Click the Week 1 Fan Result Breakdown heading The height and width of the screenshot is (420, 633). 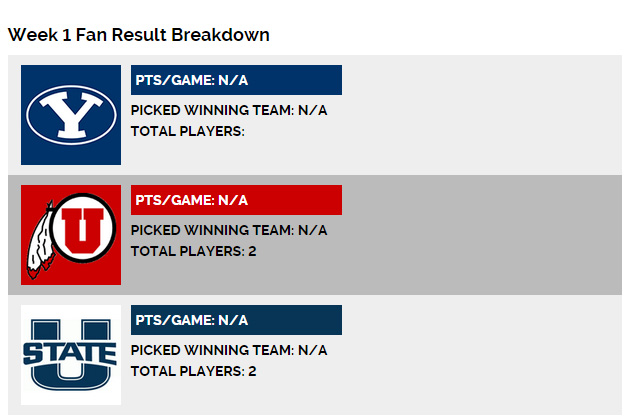click(x=139, y=35)
